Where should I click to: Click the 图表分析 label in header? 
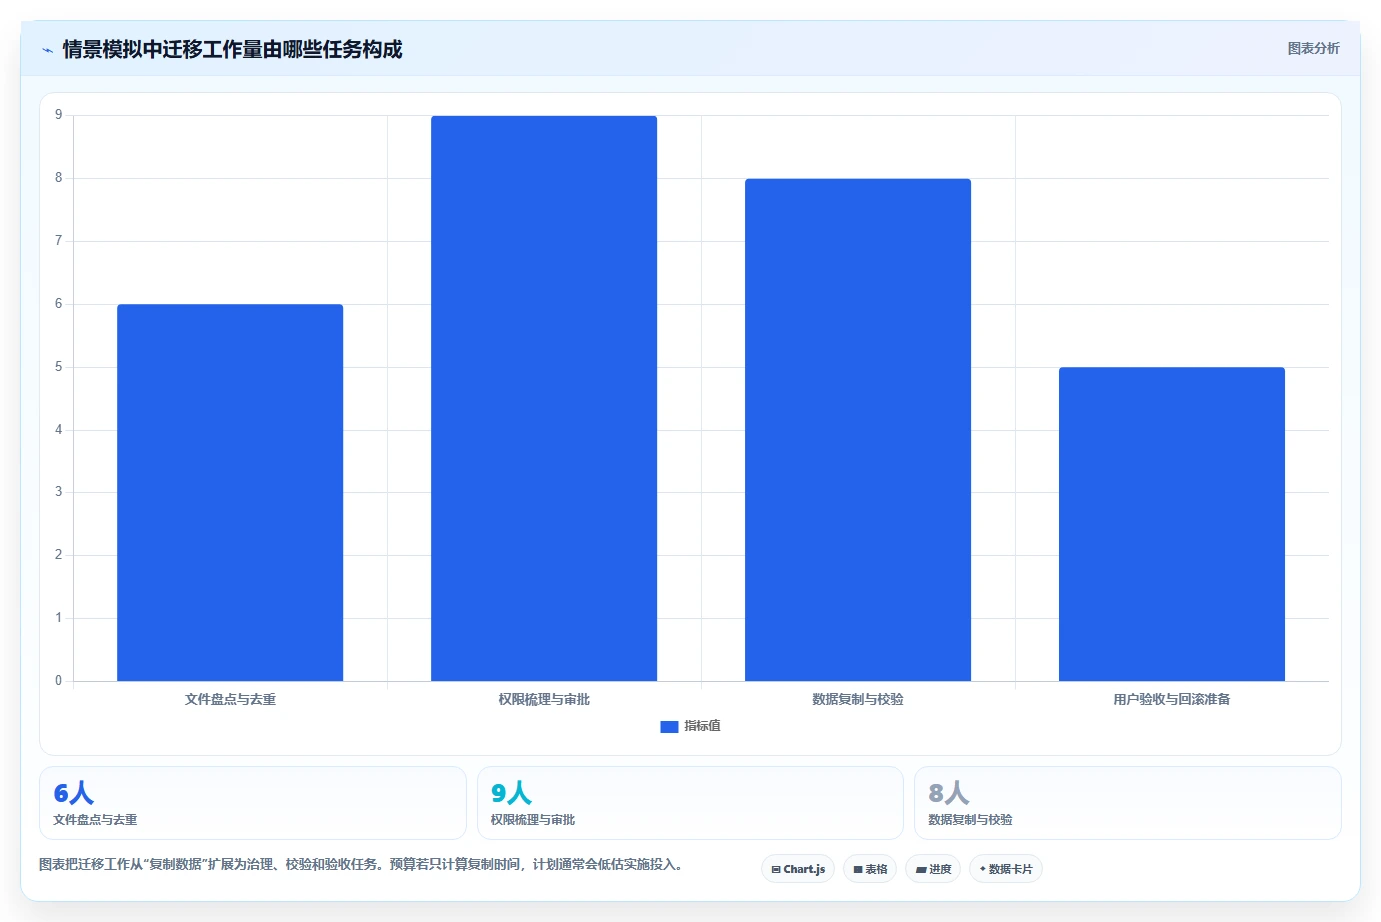[x=1313, y=48]
